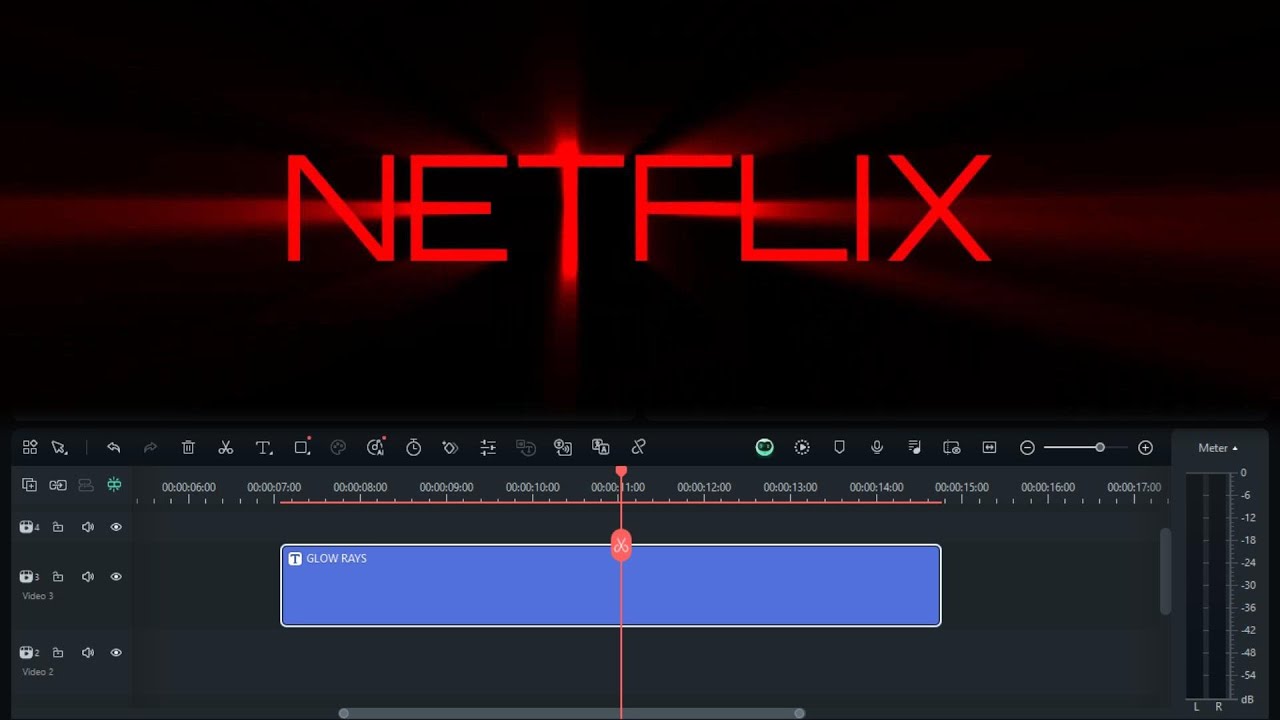Click the horizontal timeline scrollbar

pos(571,713)
